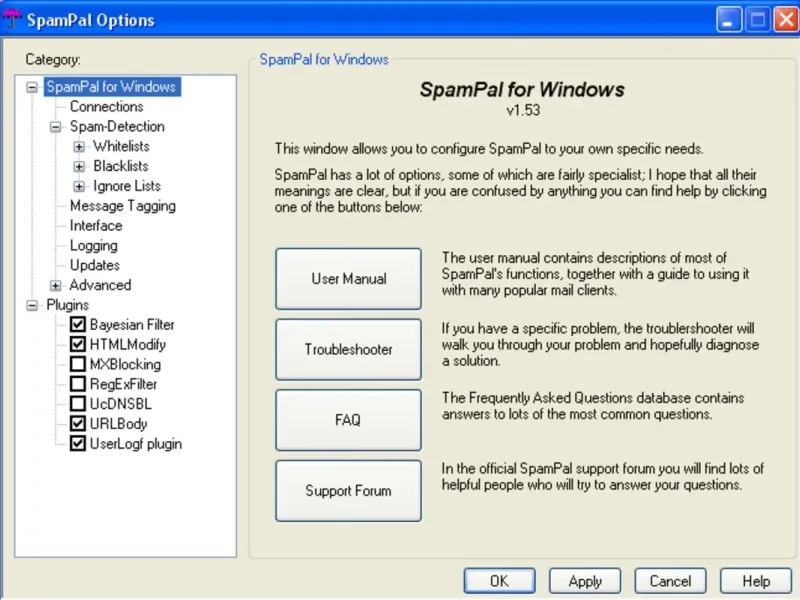Open the Connections category
The height and width of the screenshot is (600, 800).
coord(107,107)
